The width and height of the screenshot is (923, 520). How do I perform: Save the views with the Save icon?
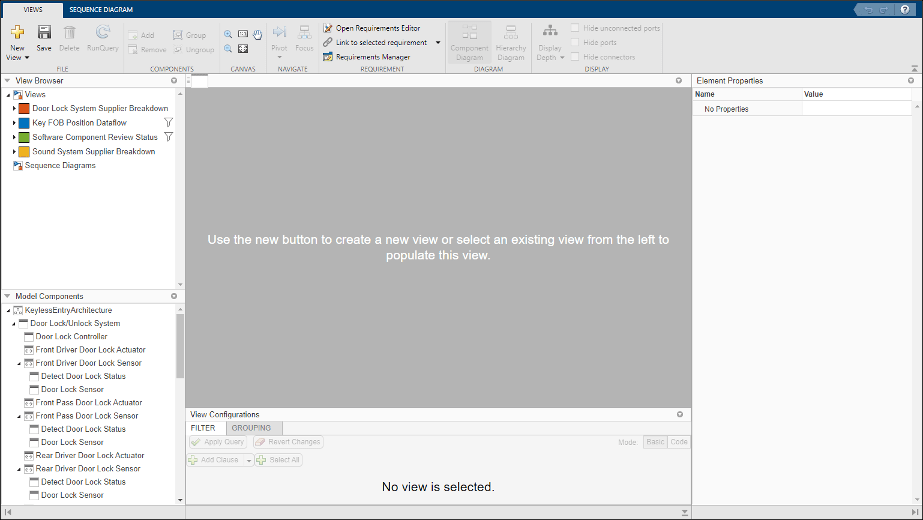44,32
